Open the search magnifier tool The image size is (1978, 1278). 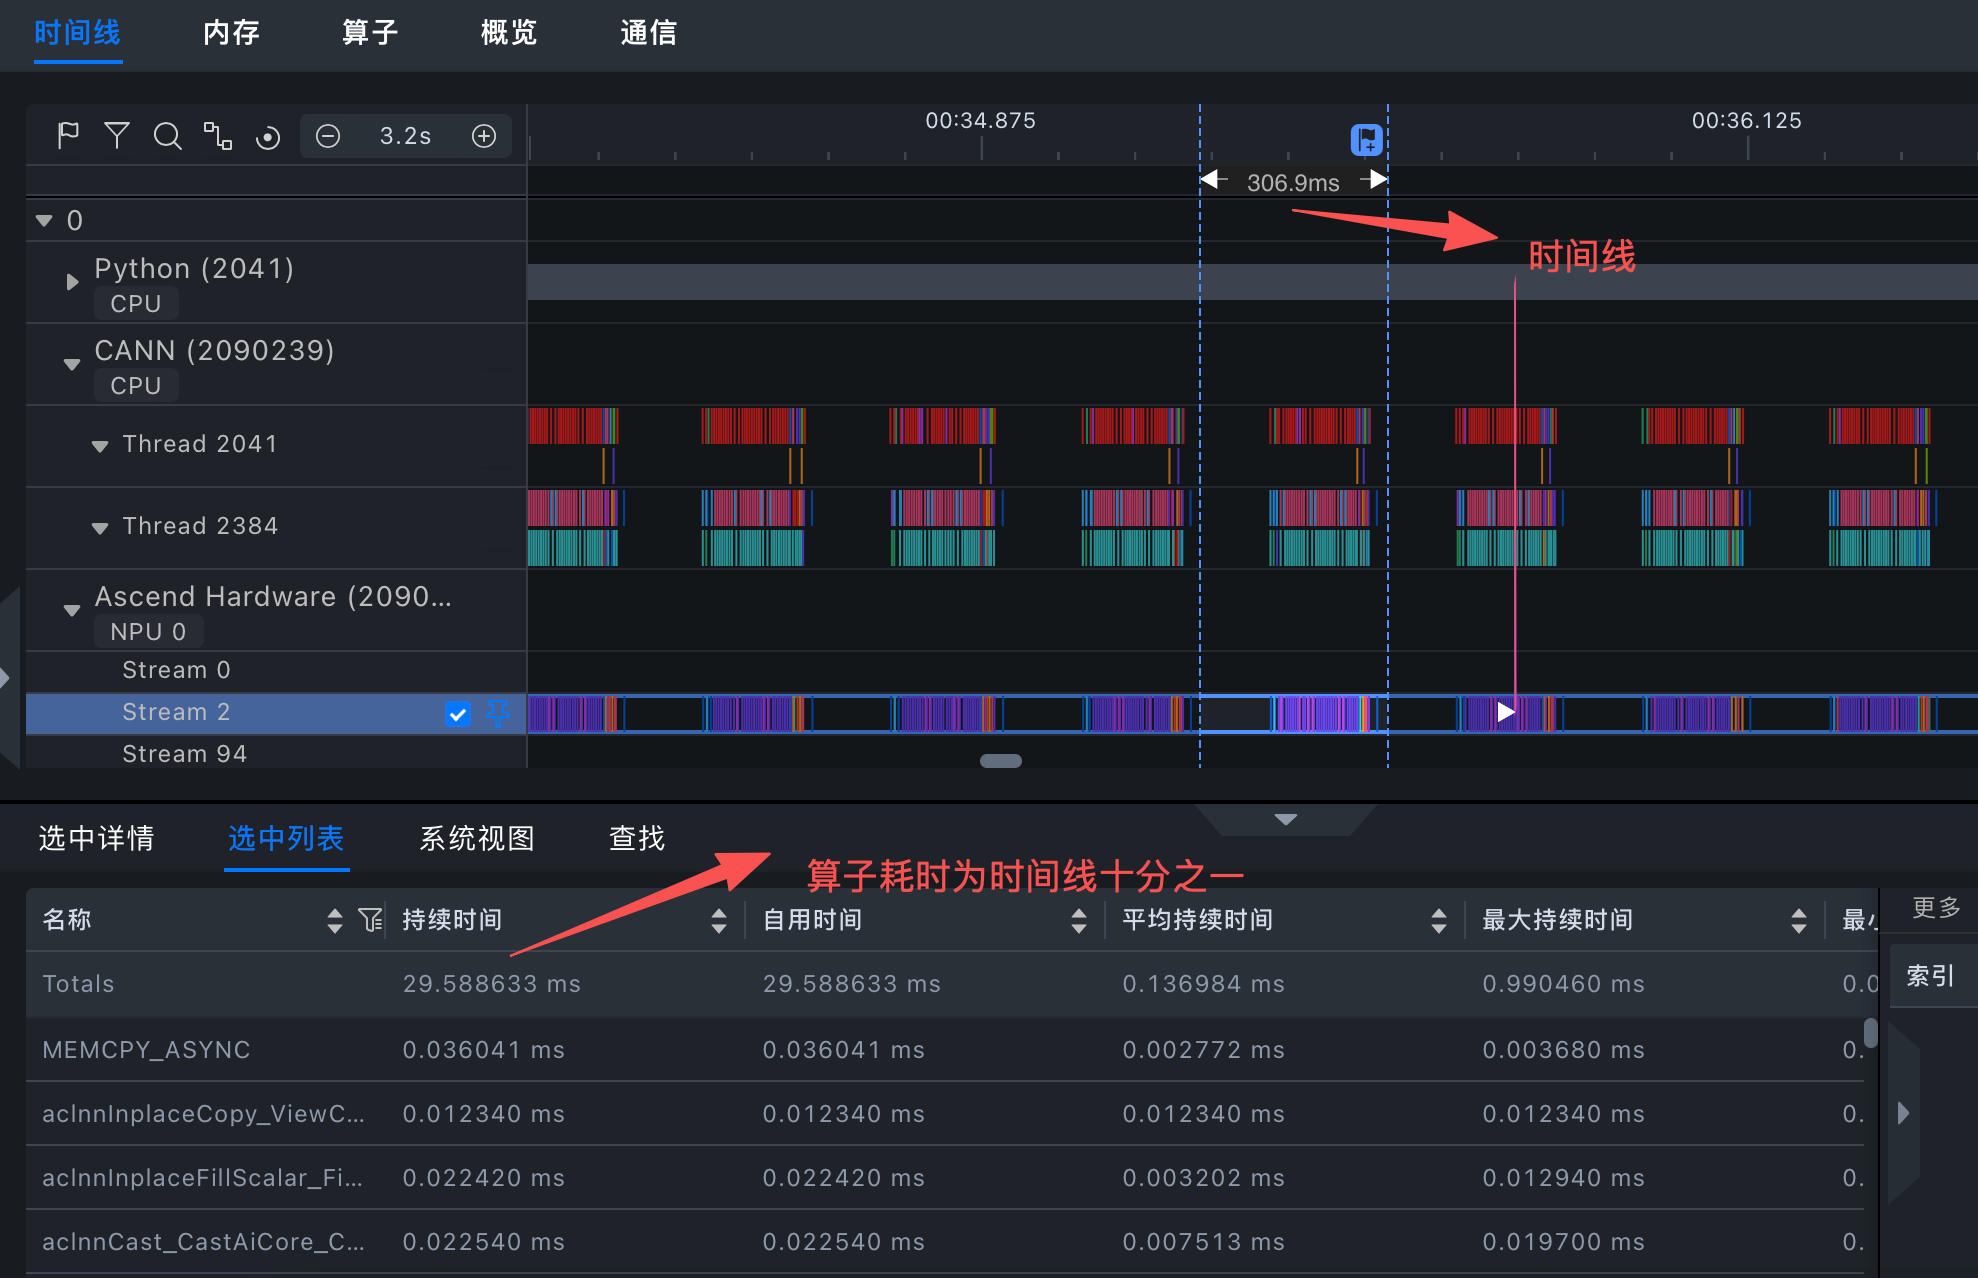[167, 135]
